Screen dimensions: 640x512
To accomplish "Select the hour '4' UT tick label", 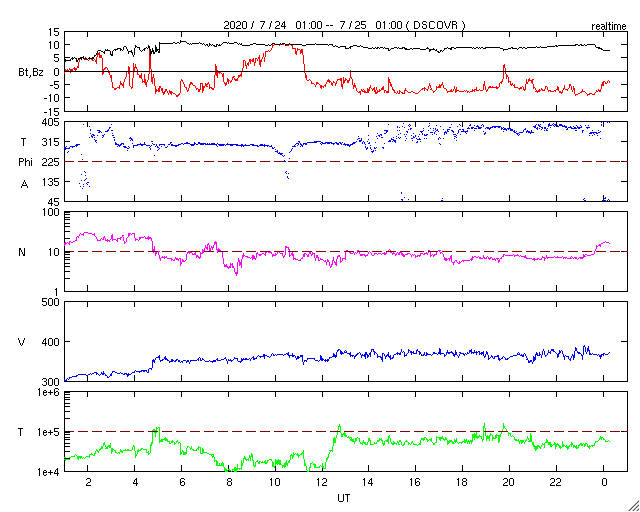I will click(135, 483).
